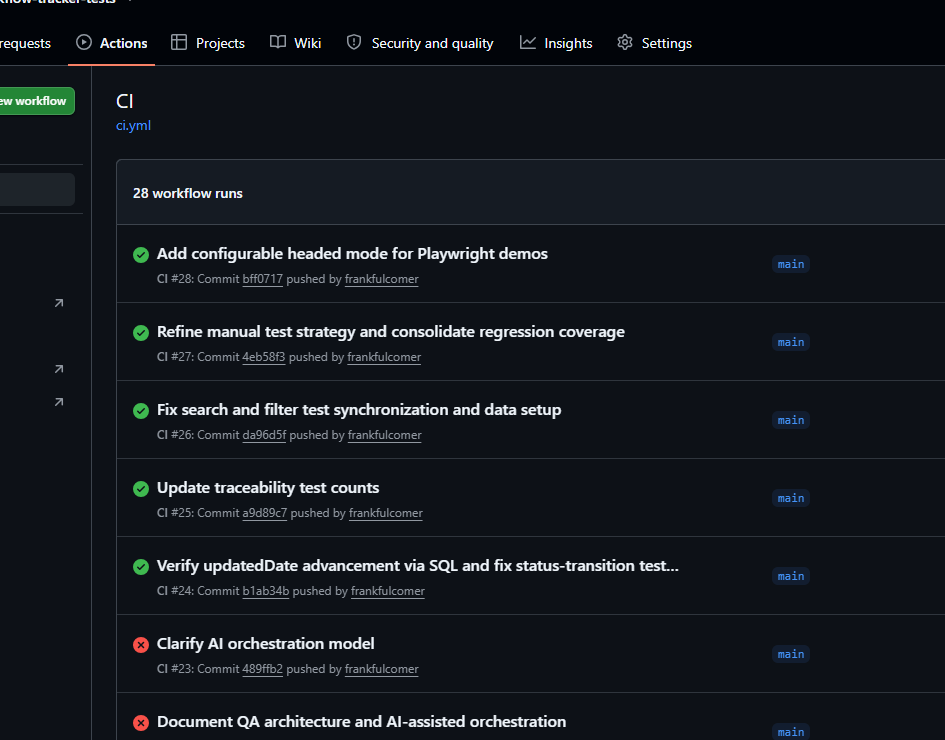Click the Projects table icon

179,42
